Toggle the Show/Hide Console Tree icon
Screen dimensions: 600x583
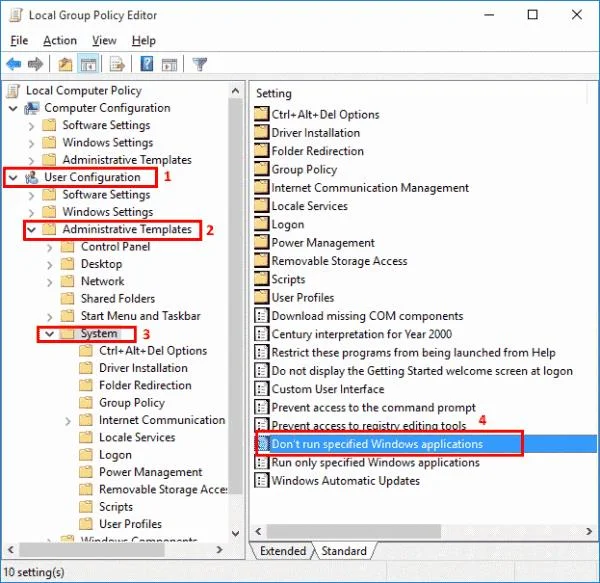[88, 64]
